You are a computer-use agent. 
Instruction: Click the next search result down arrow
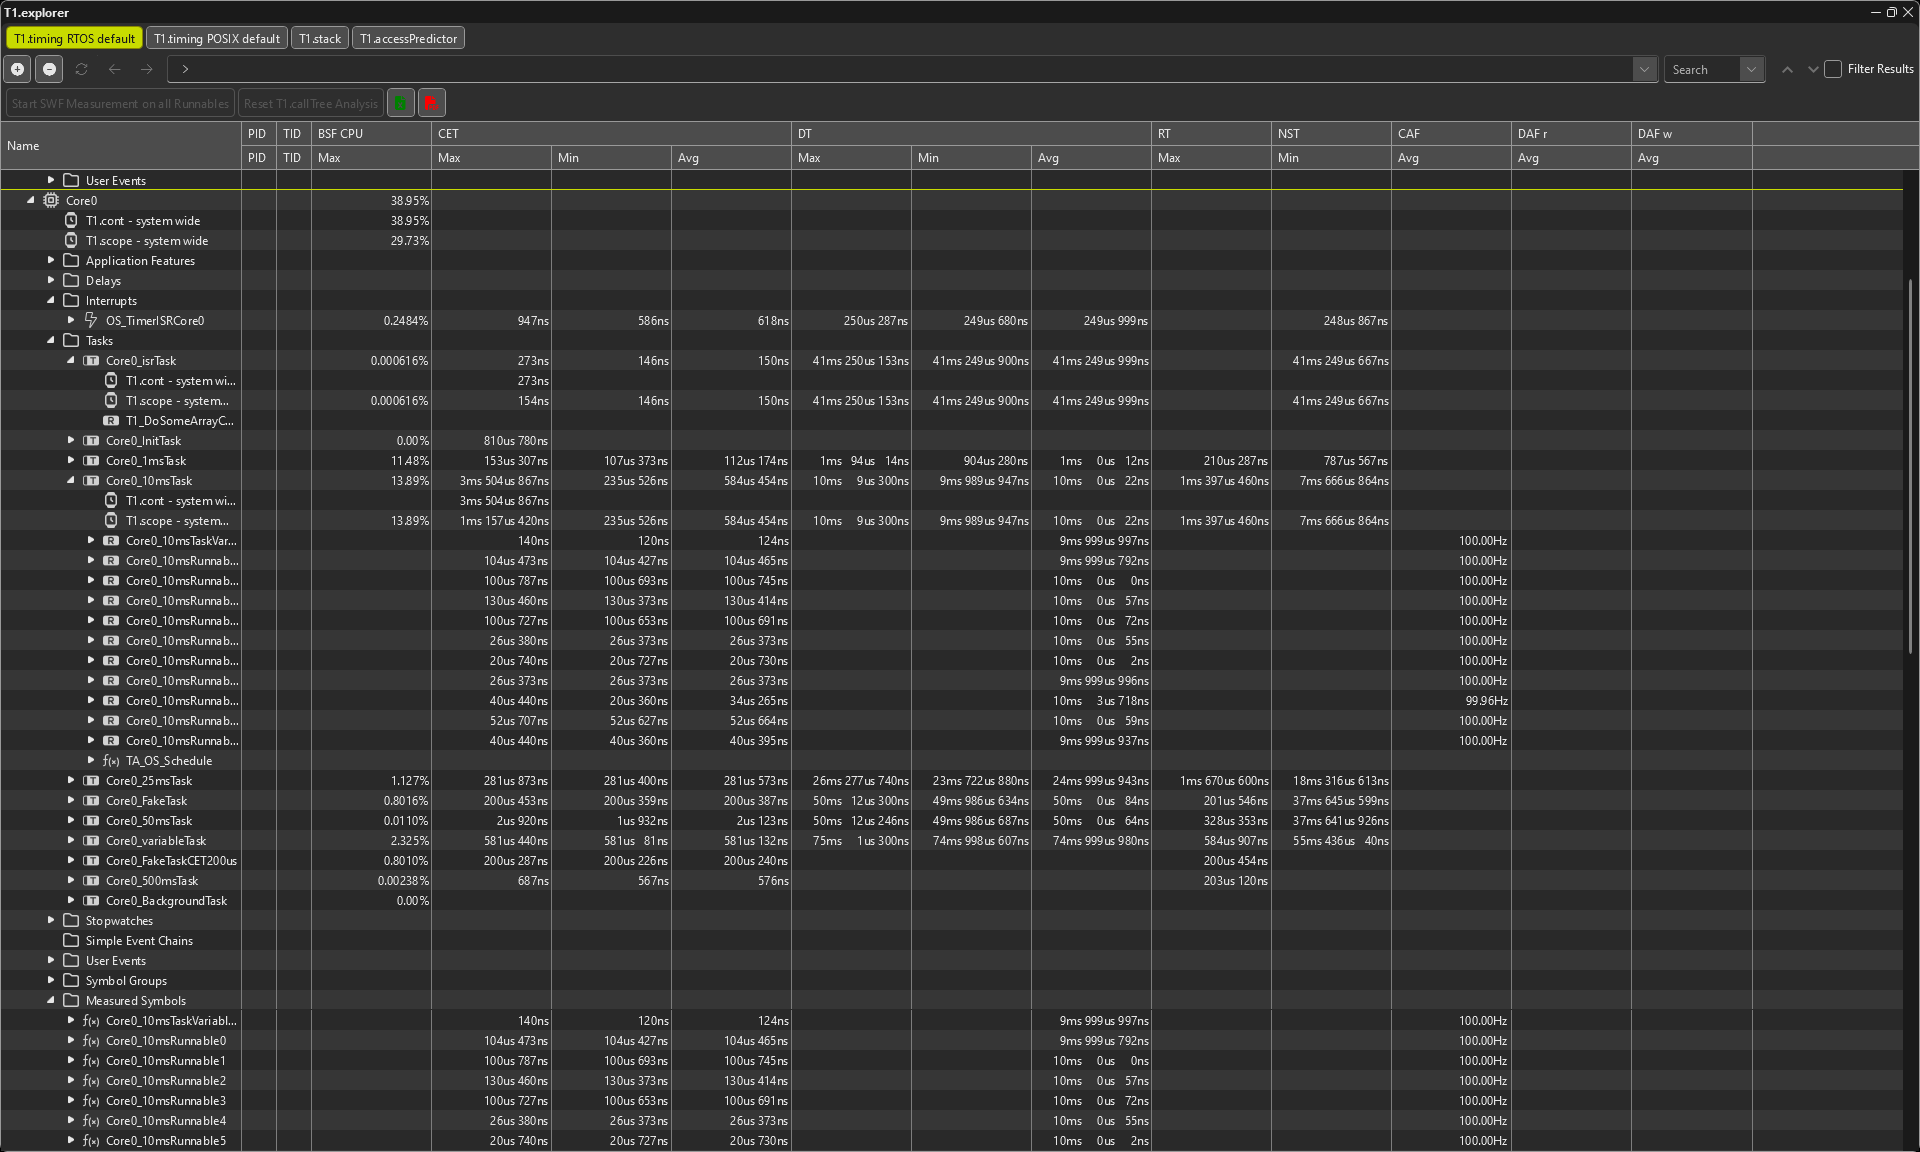click(1812, 69)
